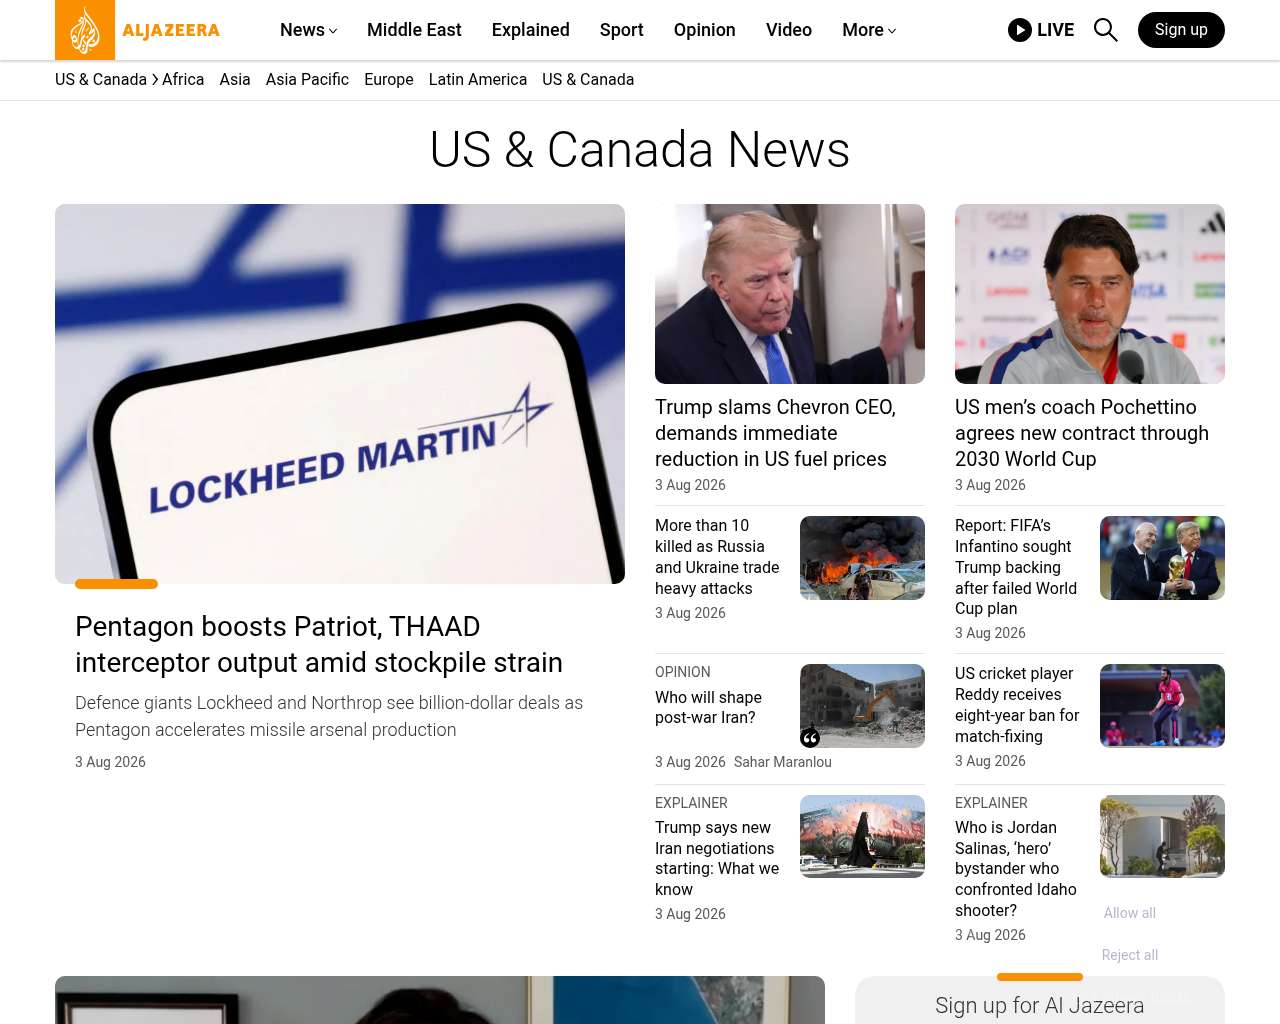Click the Allow all cookies button
Image resolution: width=1280 pixels, height=1024 pixels.
(x=1130, y=913)
